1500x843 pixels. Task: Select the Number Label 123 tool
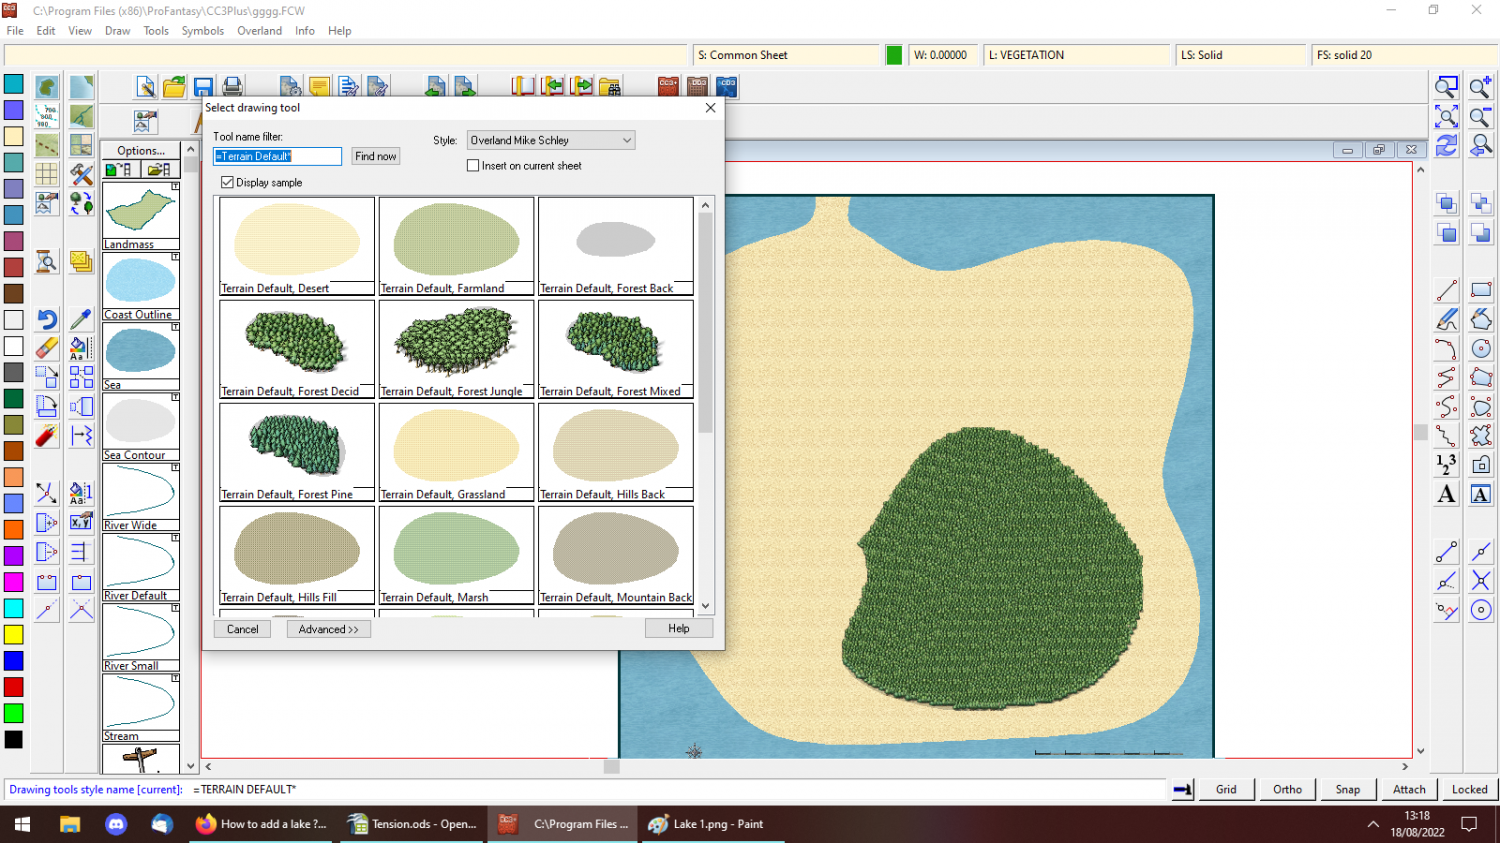[x=1447, y=465]
